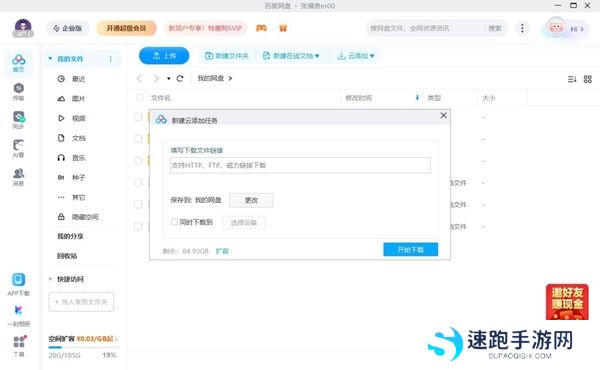The width and height of the screenshot is (600, 370).
Task: Click the 开始下载 button
Action: coord(411,249)
